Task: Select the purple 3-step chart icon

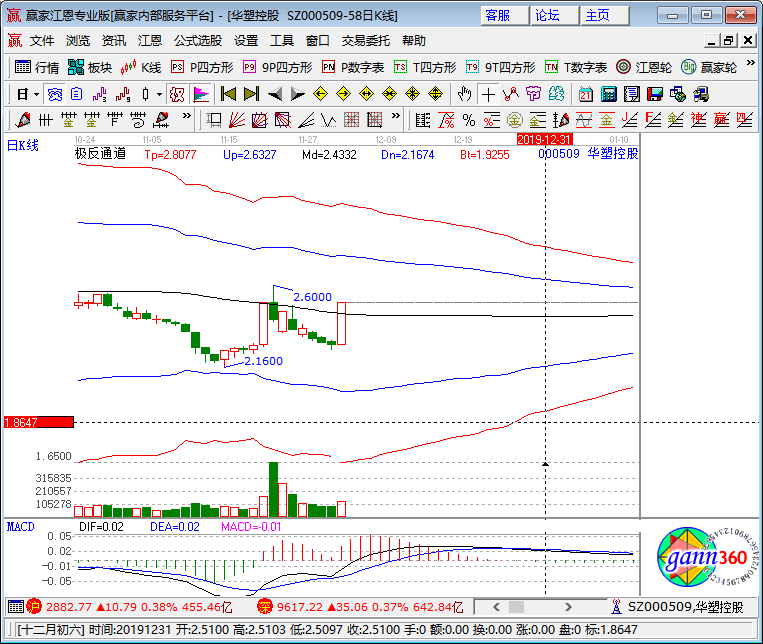Action: [x=99, y=94]
